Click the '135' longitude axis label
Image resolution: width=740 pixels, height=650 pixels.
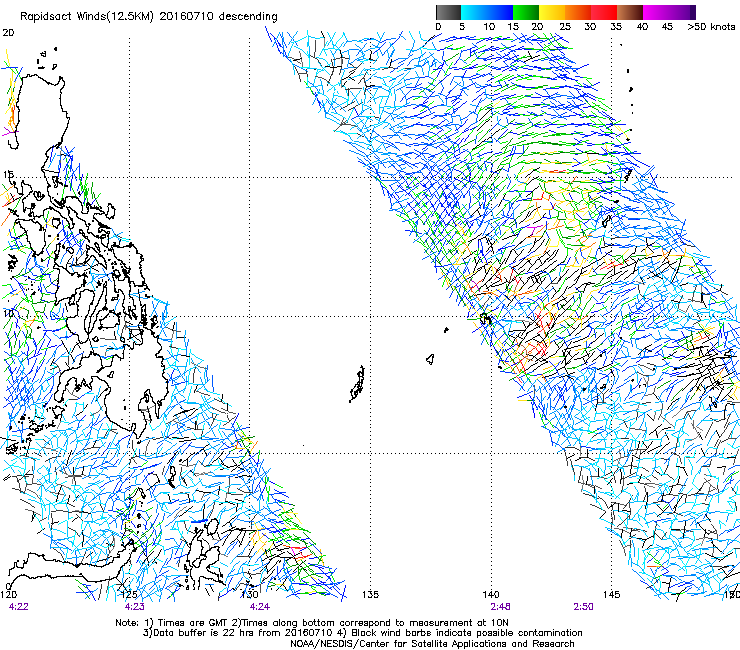click(370, 595)
